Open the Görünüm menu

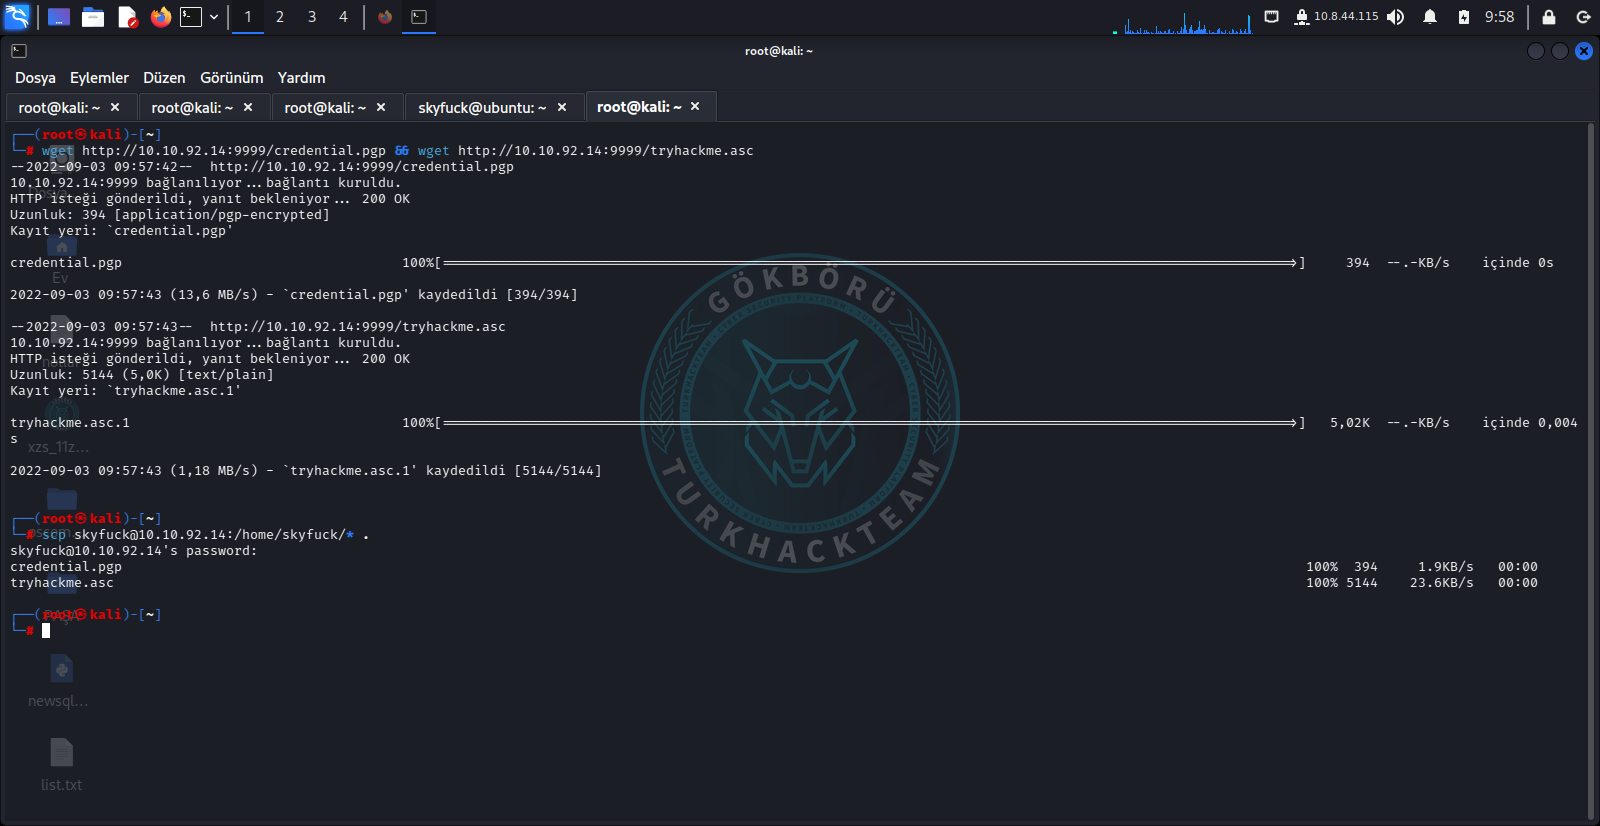coord(231,78)
